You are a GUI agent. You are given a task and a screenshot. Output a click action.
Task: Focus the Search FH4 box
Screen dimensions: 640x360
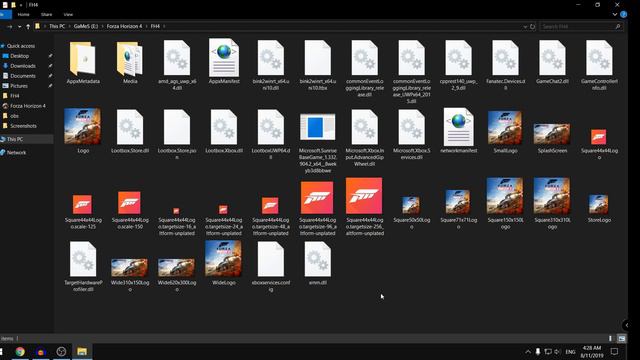tap(581, 27)
